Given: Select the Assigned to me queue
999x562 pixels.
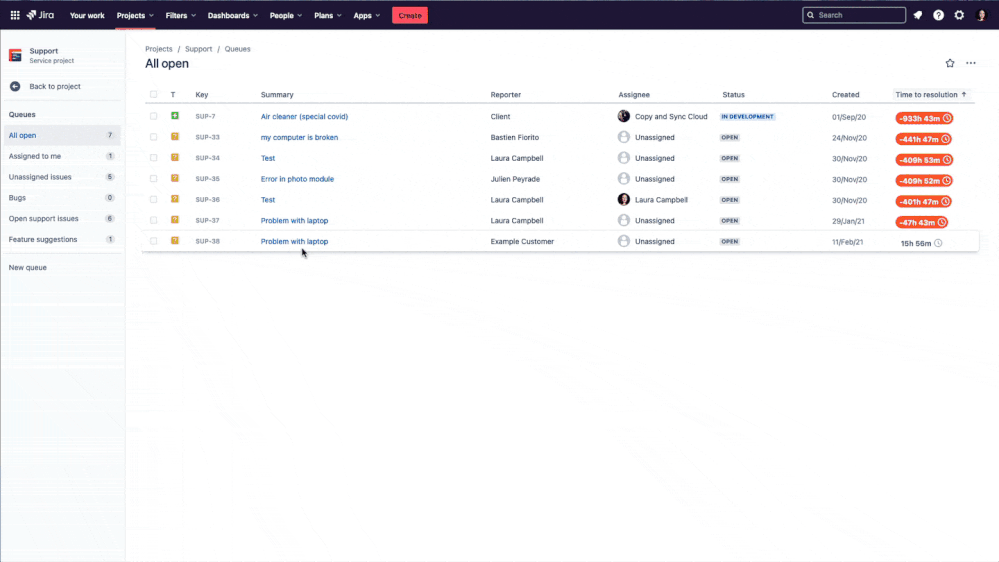Looking at the screenshot, I should [61, 156].
